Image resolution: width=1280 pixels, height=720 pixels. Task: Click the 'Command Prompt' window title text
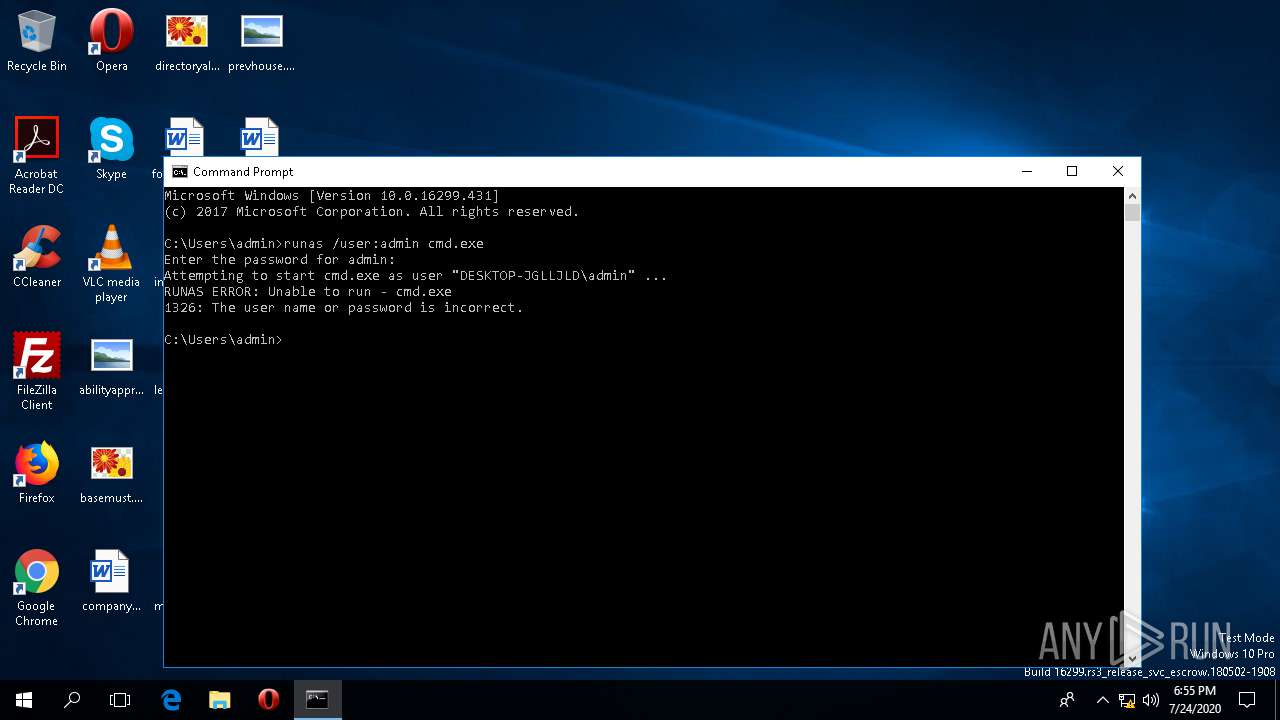pyautogui.click(x=243, y=172)
